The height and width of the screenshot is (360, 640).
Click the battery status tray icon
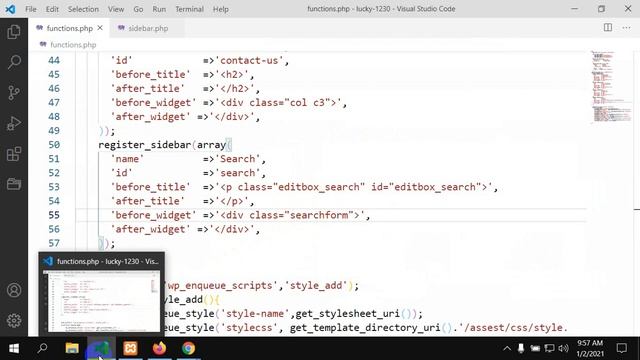coord(535,348)
